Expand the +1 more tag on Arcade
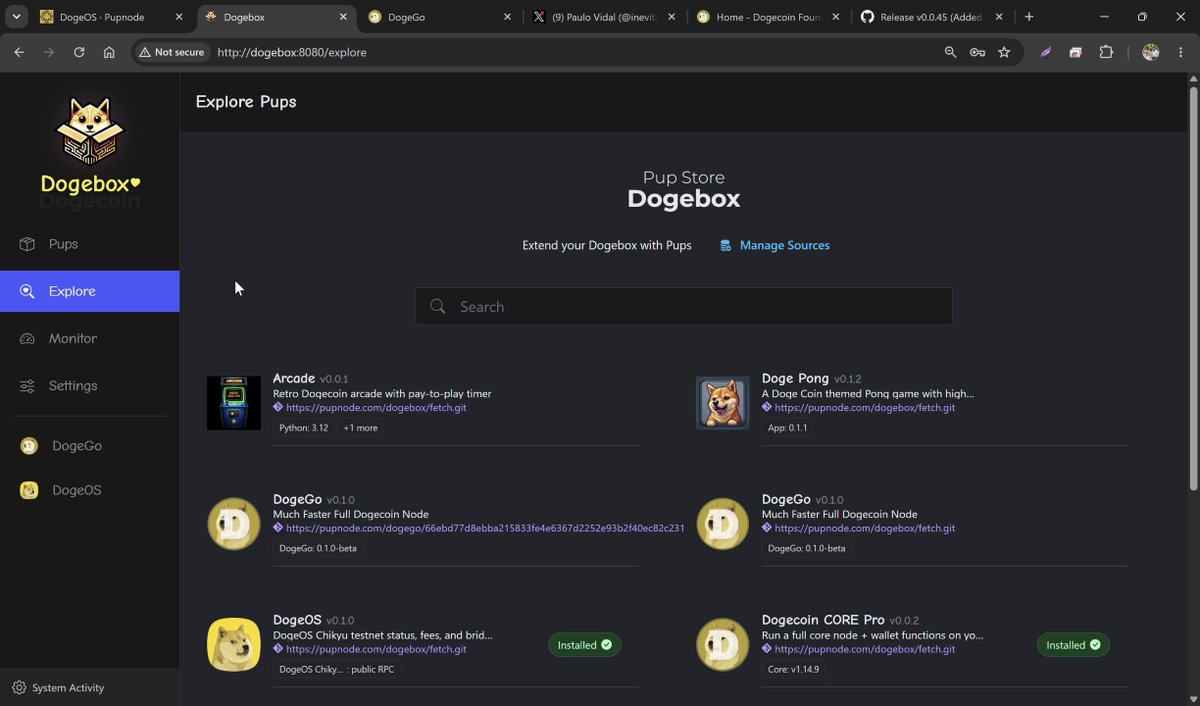The image size is (1200, 706). 360,428
